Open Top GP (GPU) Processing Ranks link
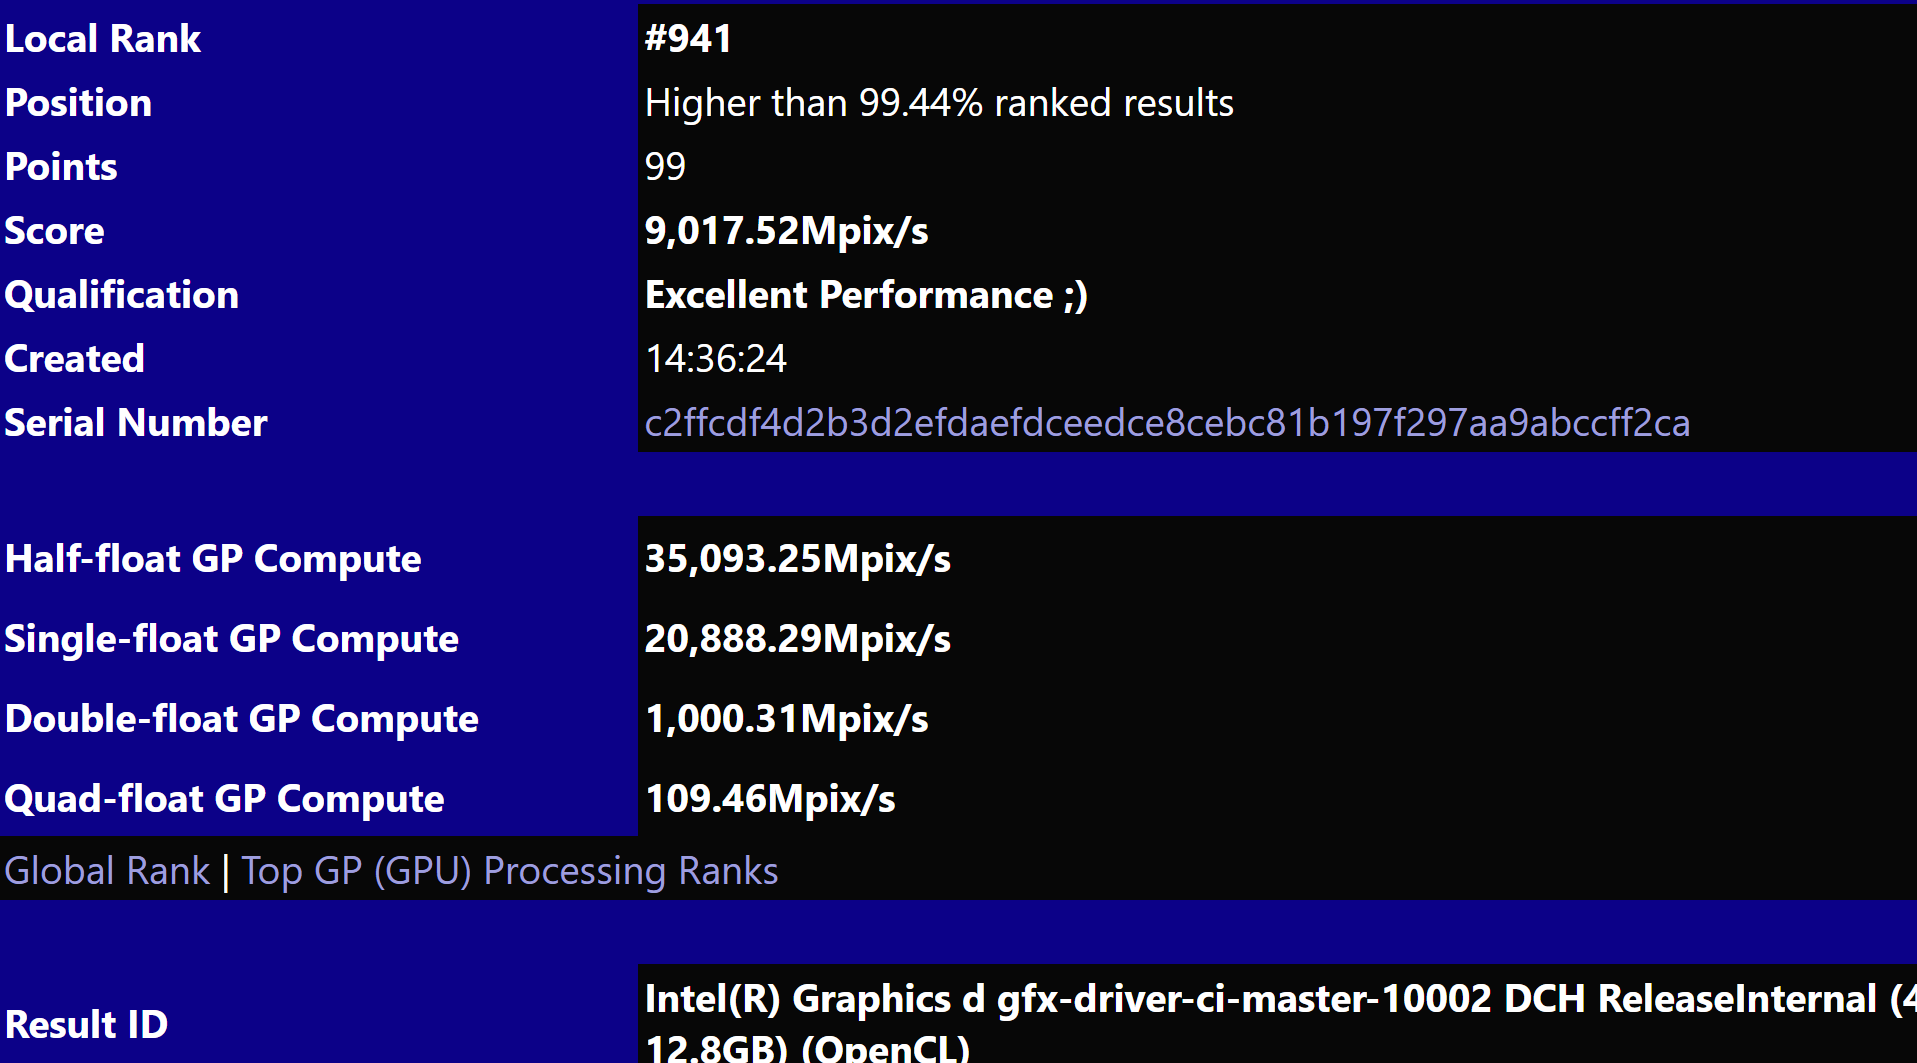 510,871
